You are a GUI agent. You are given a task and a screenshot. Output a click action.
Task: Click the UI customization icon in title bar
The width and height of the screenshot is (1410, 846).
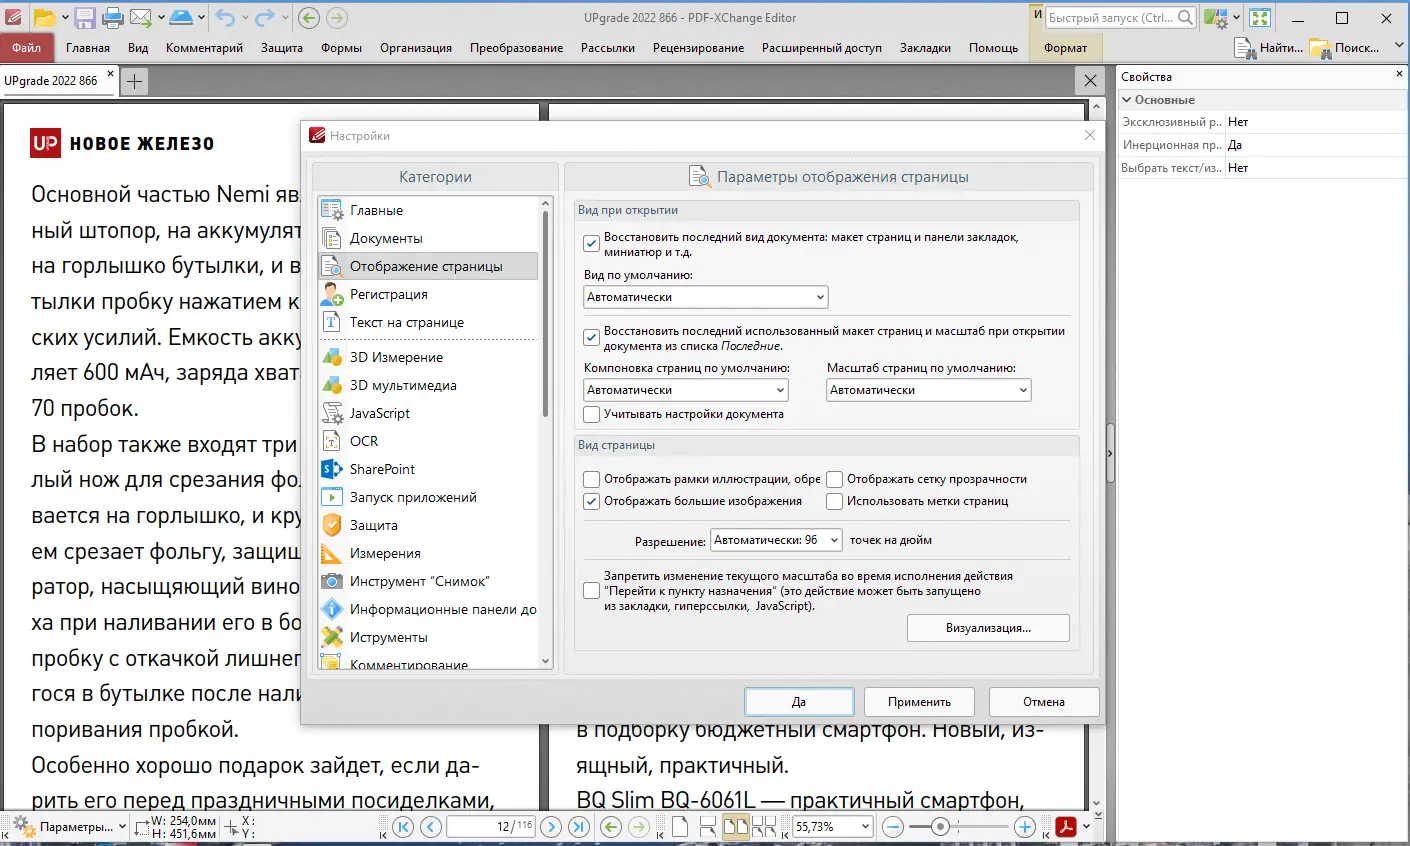click(x=1215, y=17)
